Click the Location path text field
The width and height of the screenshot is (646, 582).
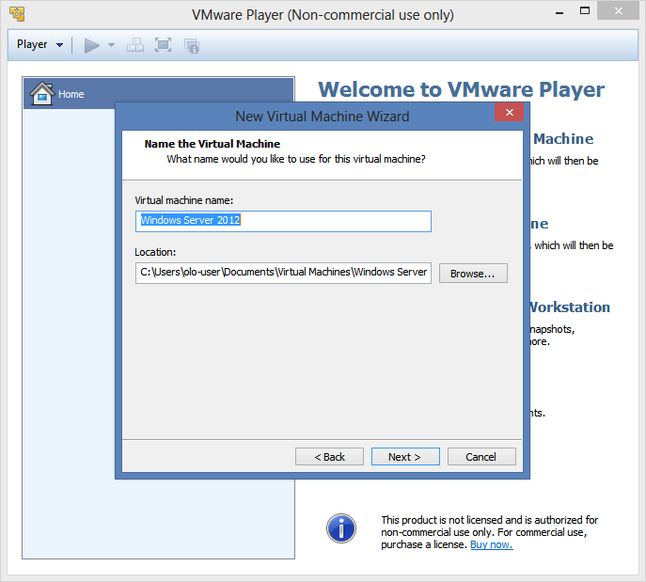coord(283,273)
